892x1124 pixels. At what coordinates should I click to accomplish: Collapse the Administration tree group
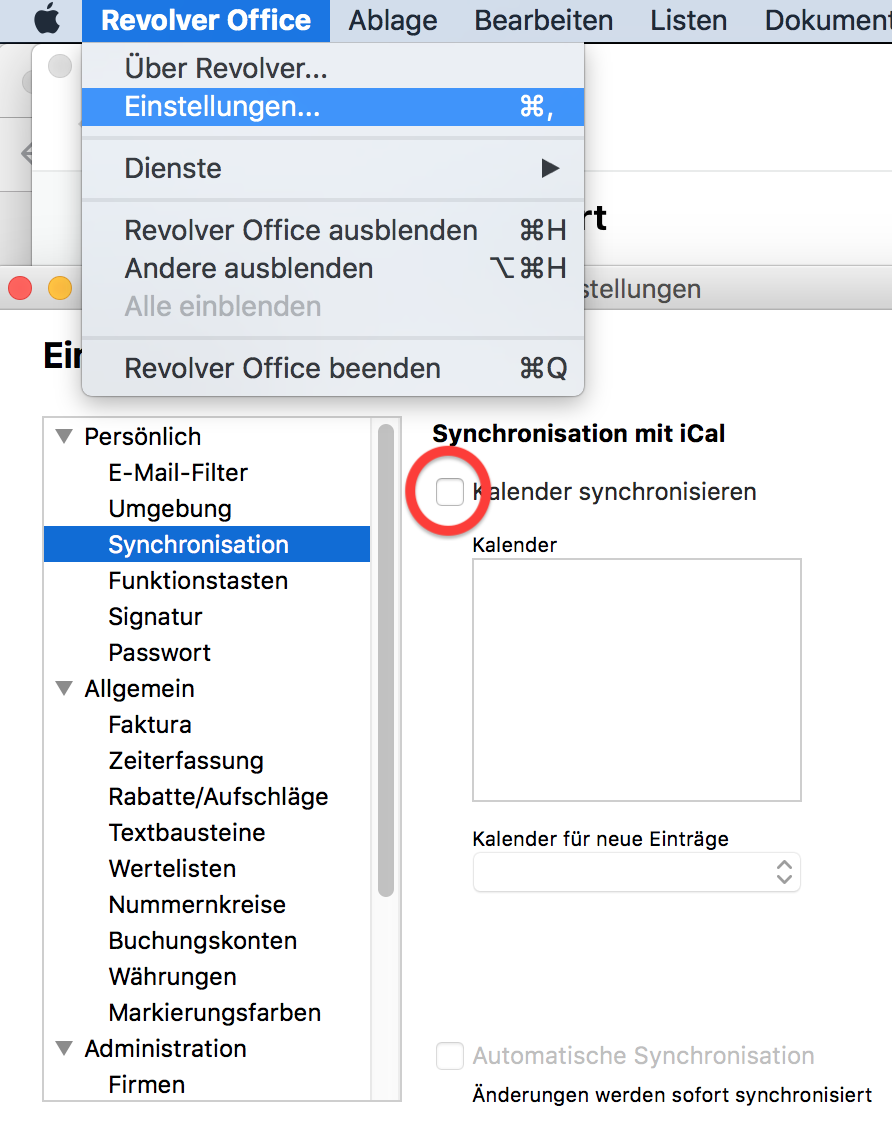pyautogui.click(x=65, y=1049)
